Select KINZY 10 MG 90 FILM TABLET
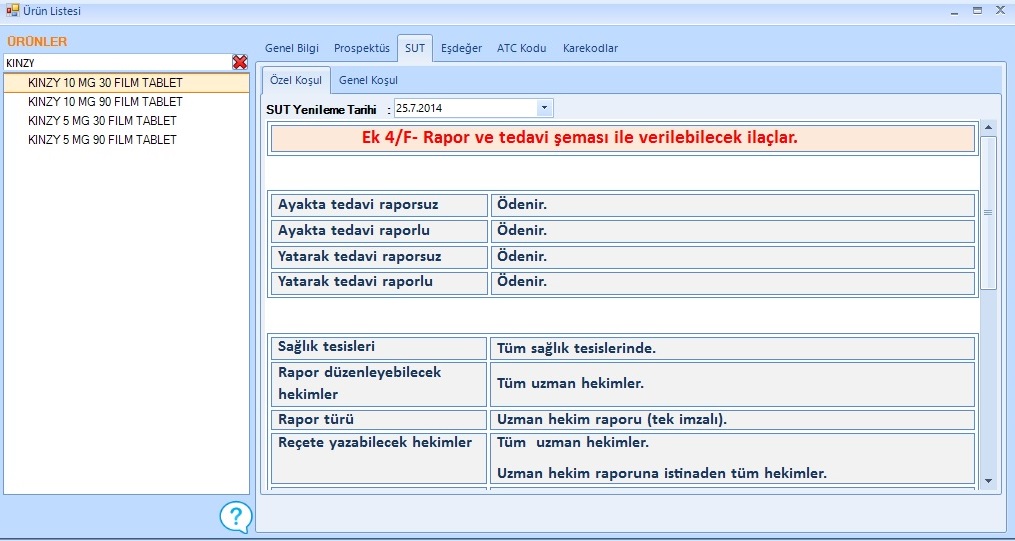The image size is (1015, 541). click(x=105, y=102)
